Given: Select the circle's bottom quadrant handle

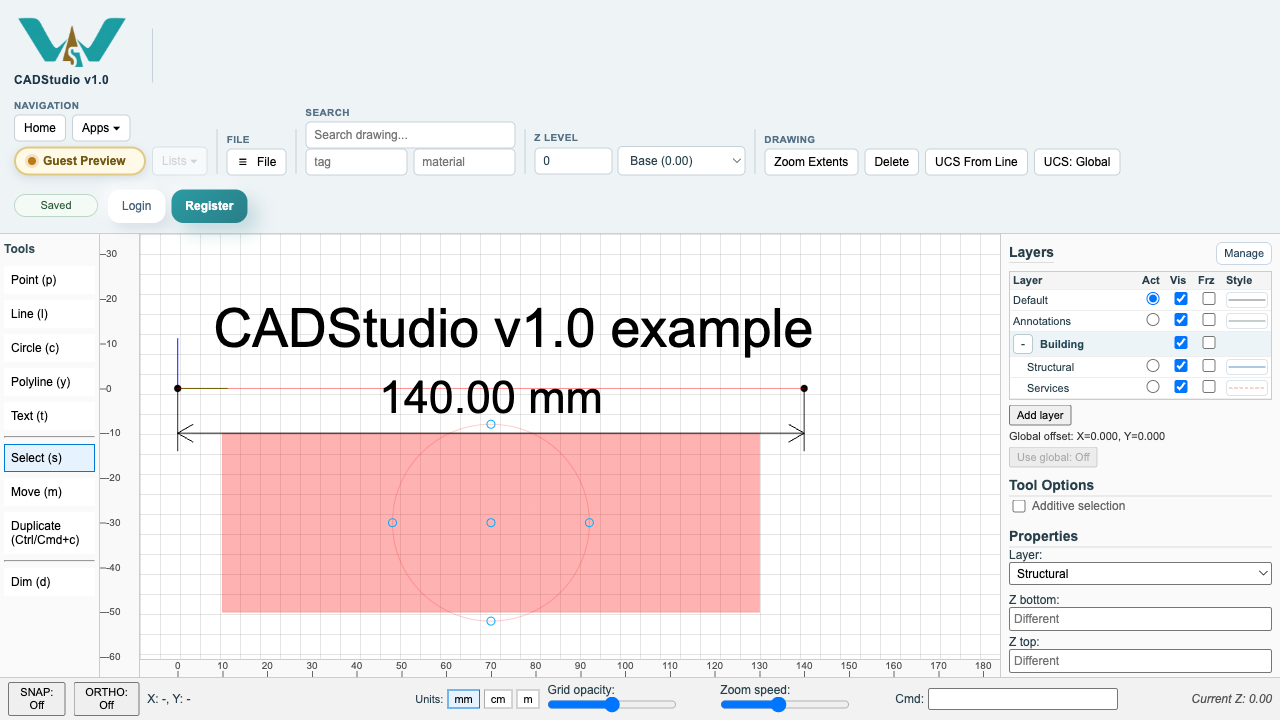Looking at the screenshot, I should [x=491, y=621].
